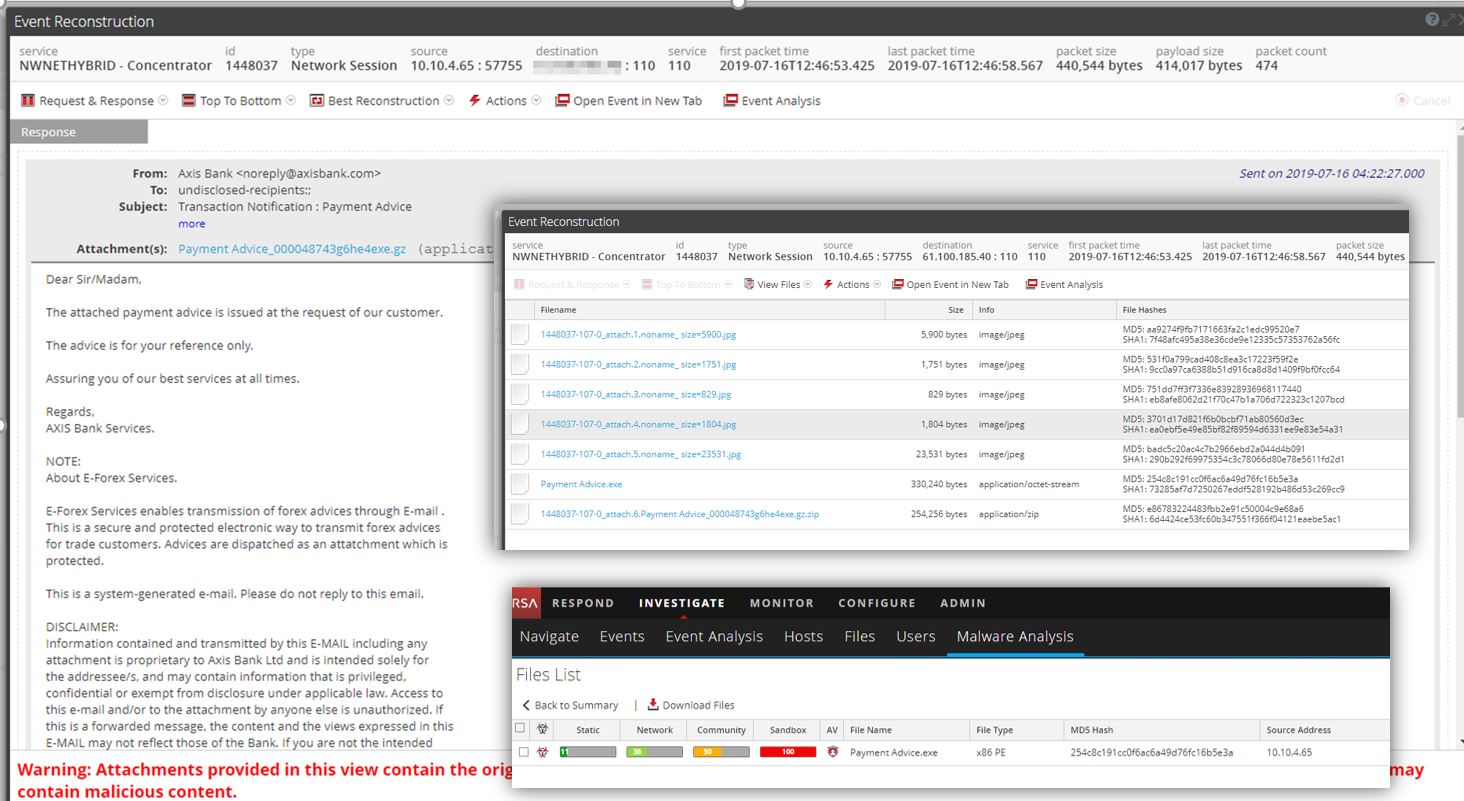This screenshot has width=1464, height=801.
Task: Tick the checkbox for the Payment Advice.exe row
Action: point(521,752)
